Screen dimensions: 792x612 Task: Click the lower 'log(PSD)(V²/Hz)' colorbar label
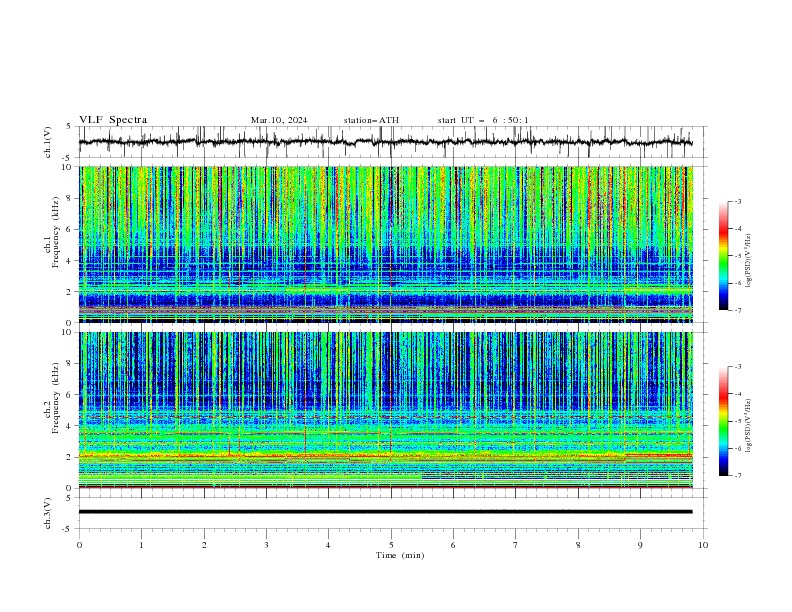(x=748, y=426)
